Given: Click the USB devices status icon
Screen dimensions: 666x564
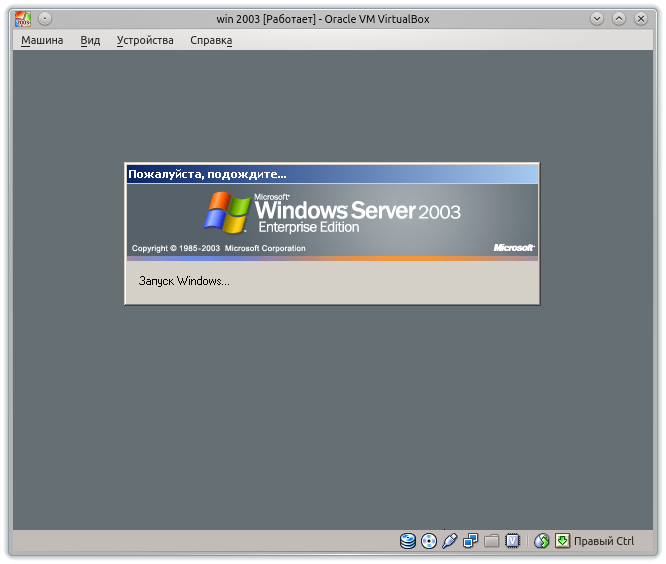Looking at the screenshot, I should click(x=449, y=541).
